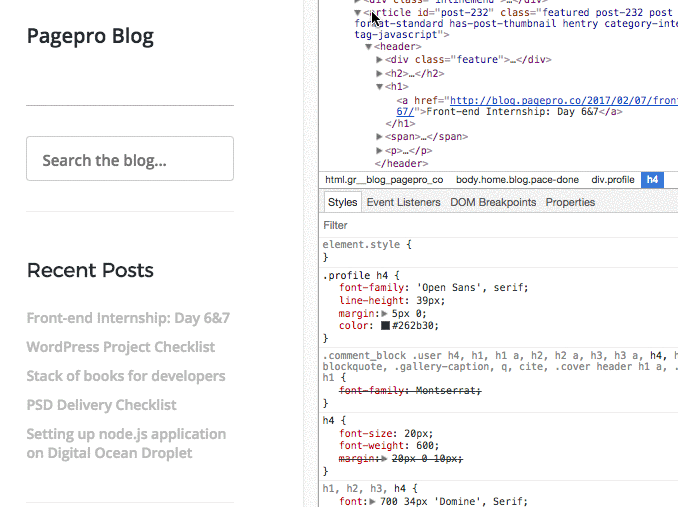Collapse the article post-232 node
Screen dimensions: 678x507
click(358, 13)
